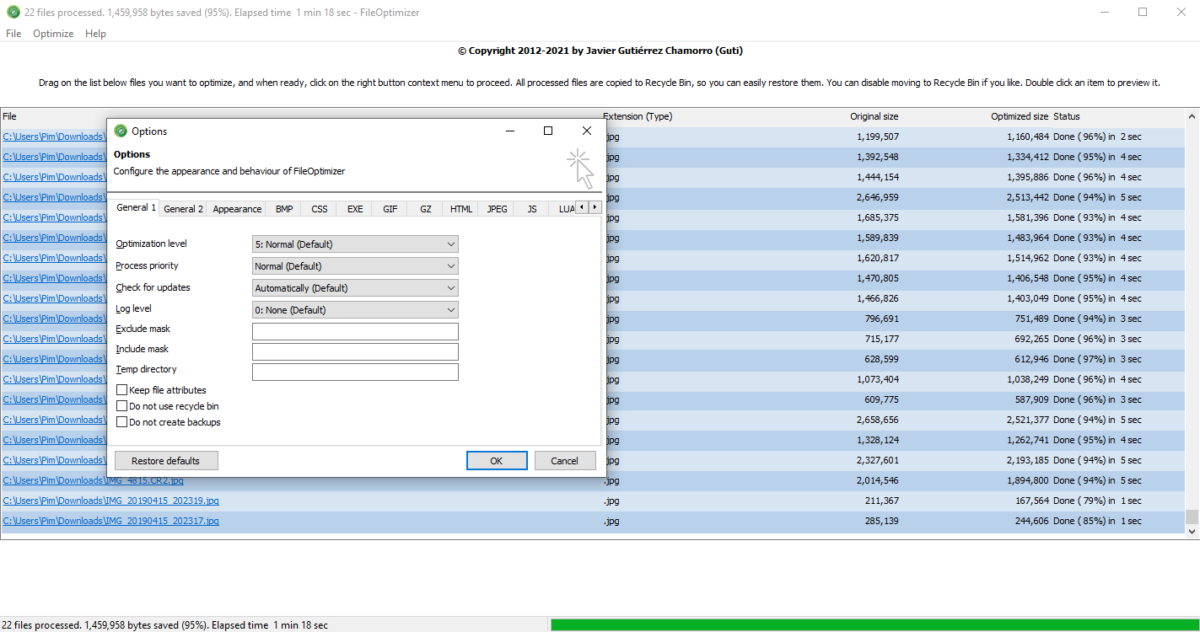
Task: Maximize the Options dialog window
Action: 548,131
